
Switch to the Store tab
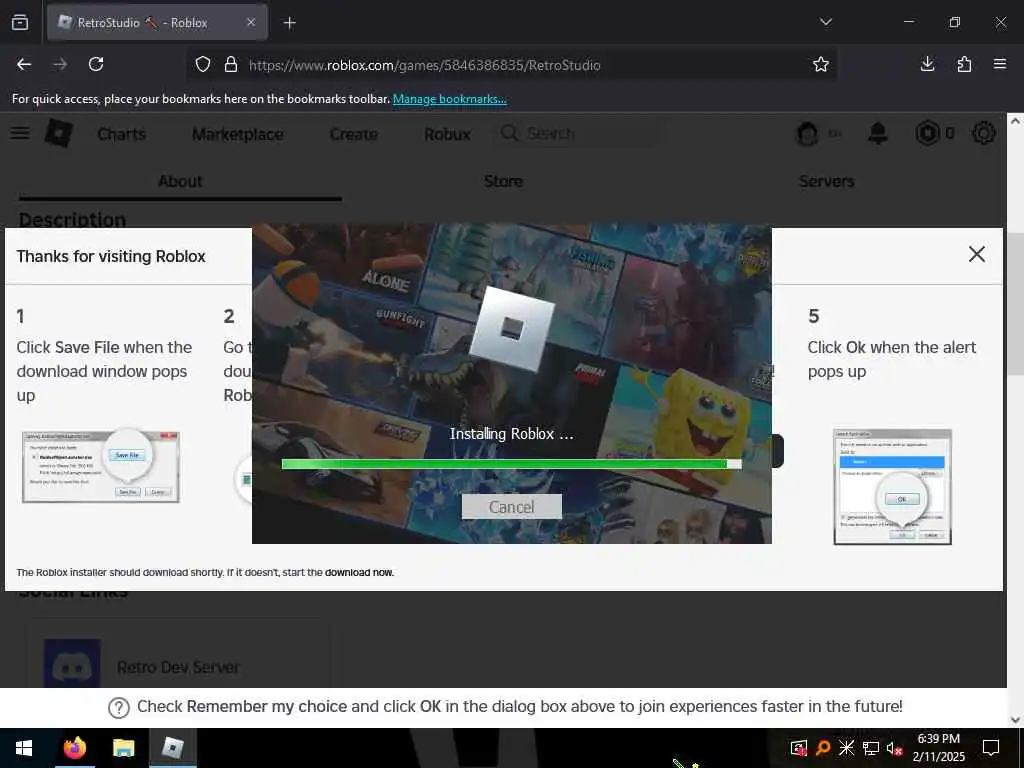coord(503,181)
